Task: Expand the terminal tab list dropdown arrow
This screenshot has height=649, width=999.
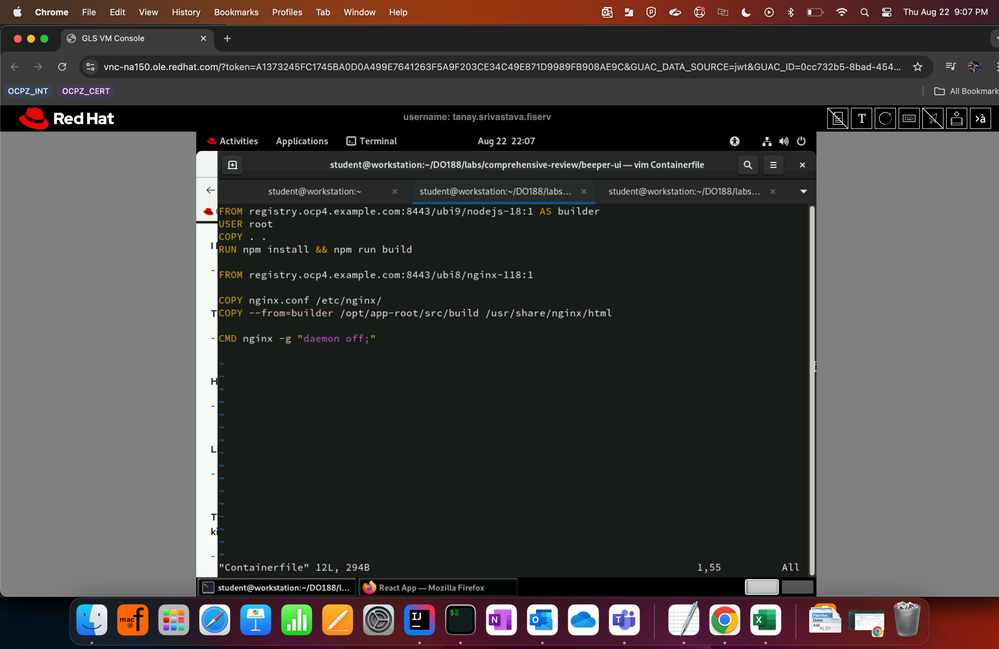Action: coord(803,191)
